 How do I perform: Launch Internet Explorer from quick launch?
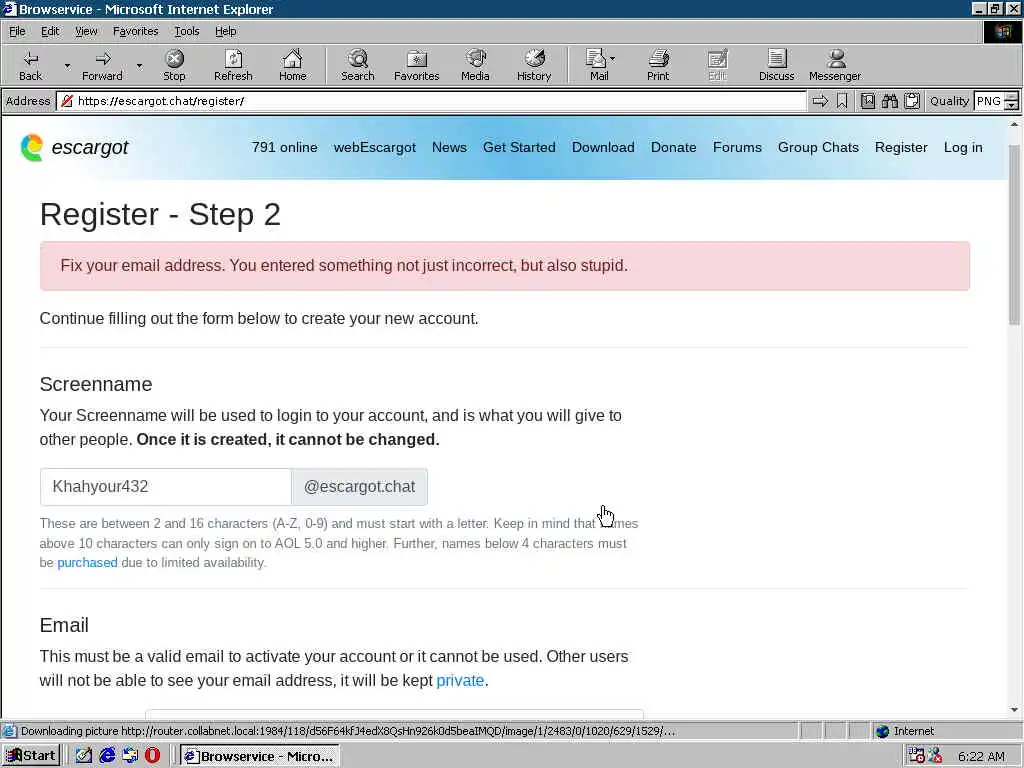tap(107, 756)
